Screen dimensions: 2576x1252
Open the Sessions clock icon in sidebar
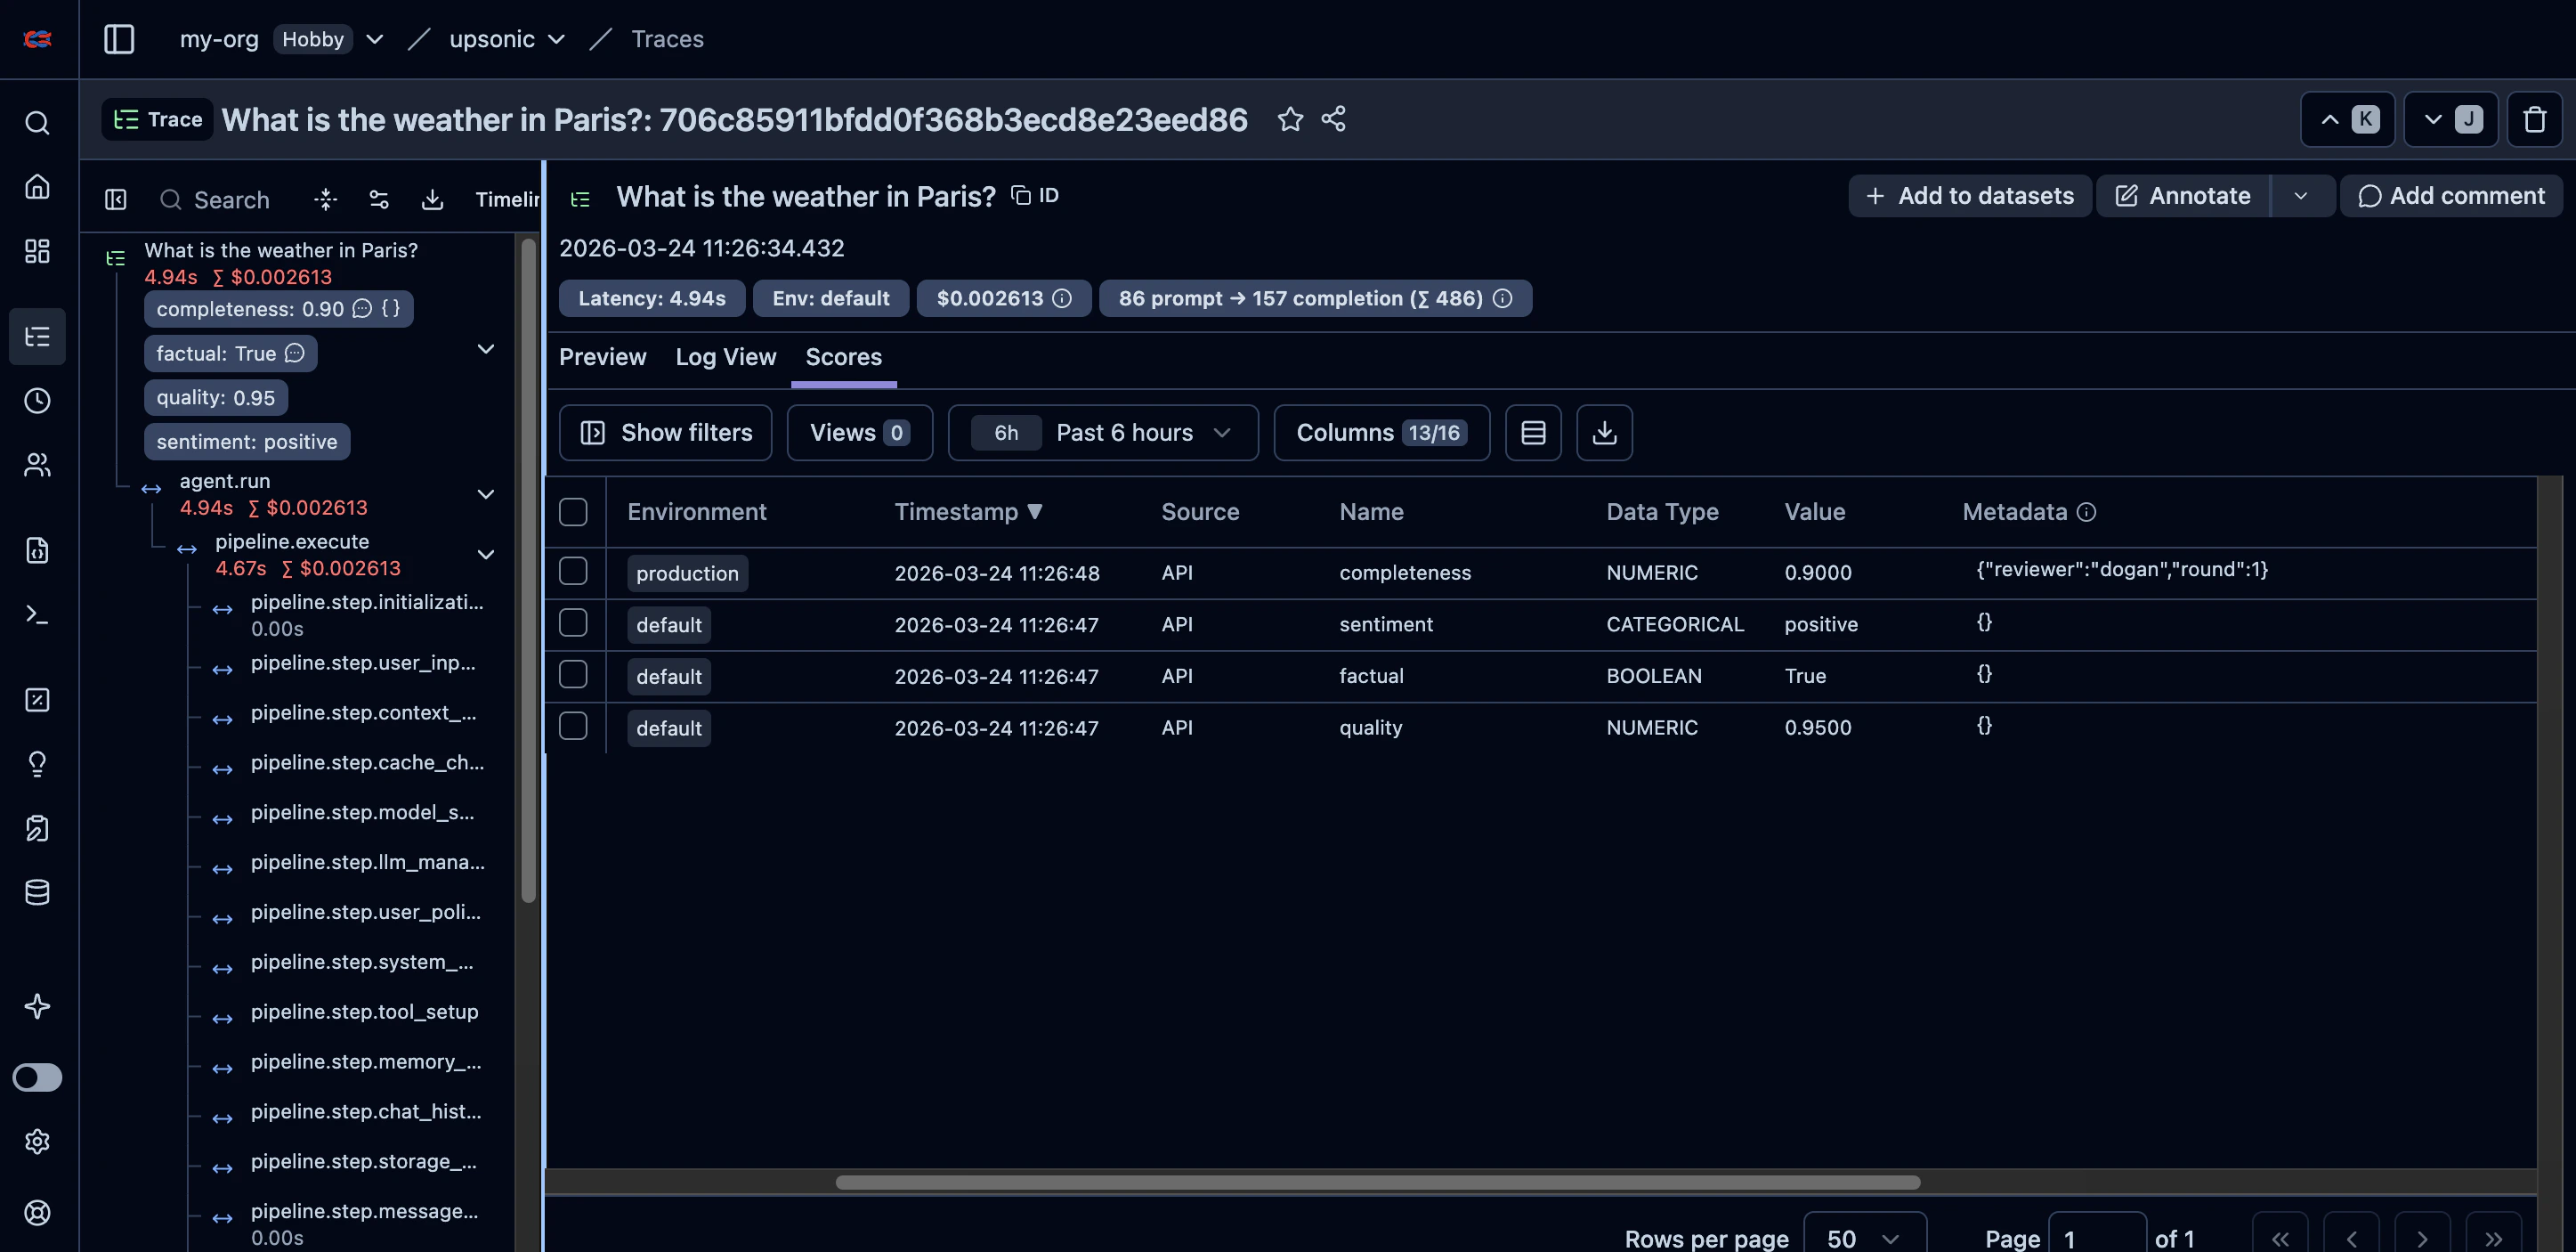(37, 401)
